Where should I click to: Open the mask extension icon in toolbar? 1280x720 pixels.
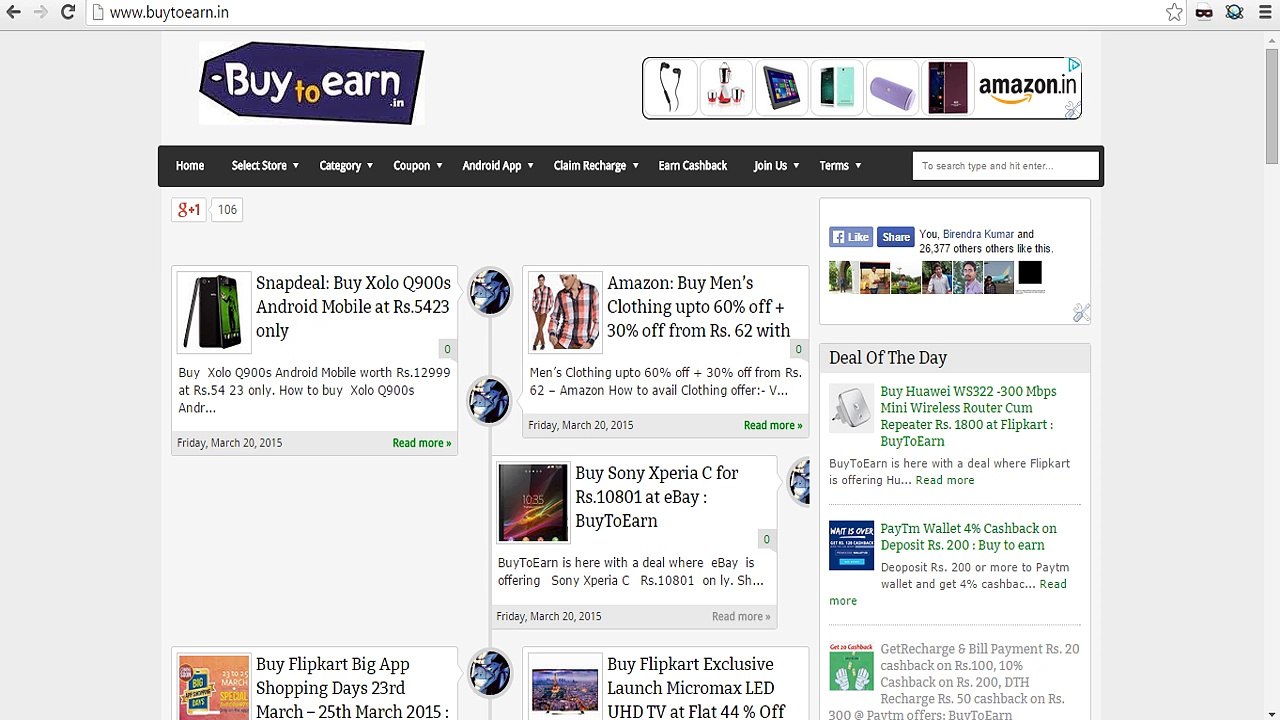(x=1204, y=12)
